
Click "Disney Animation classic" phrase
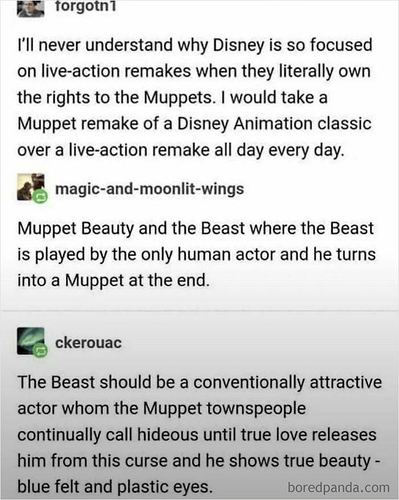(274, 124)
